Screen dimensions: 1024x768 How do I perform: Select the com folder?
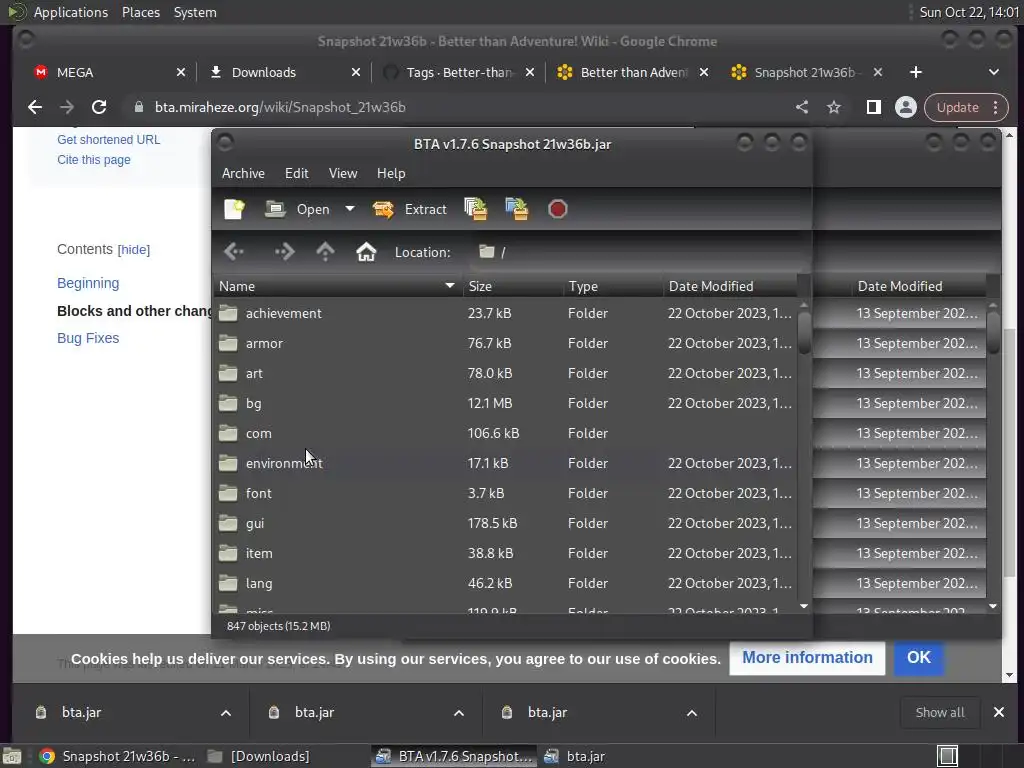coord(505,434)
